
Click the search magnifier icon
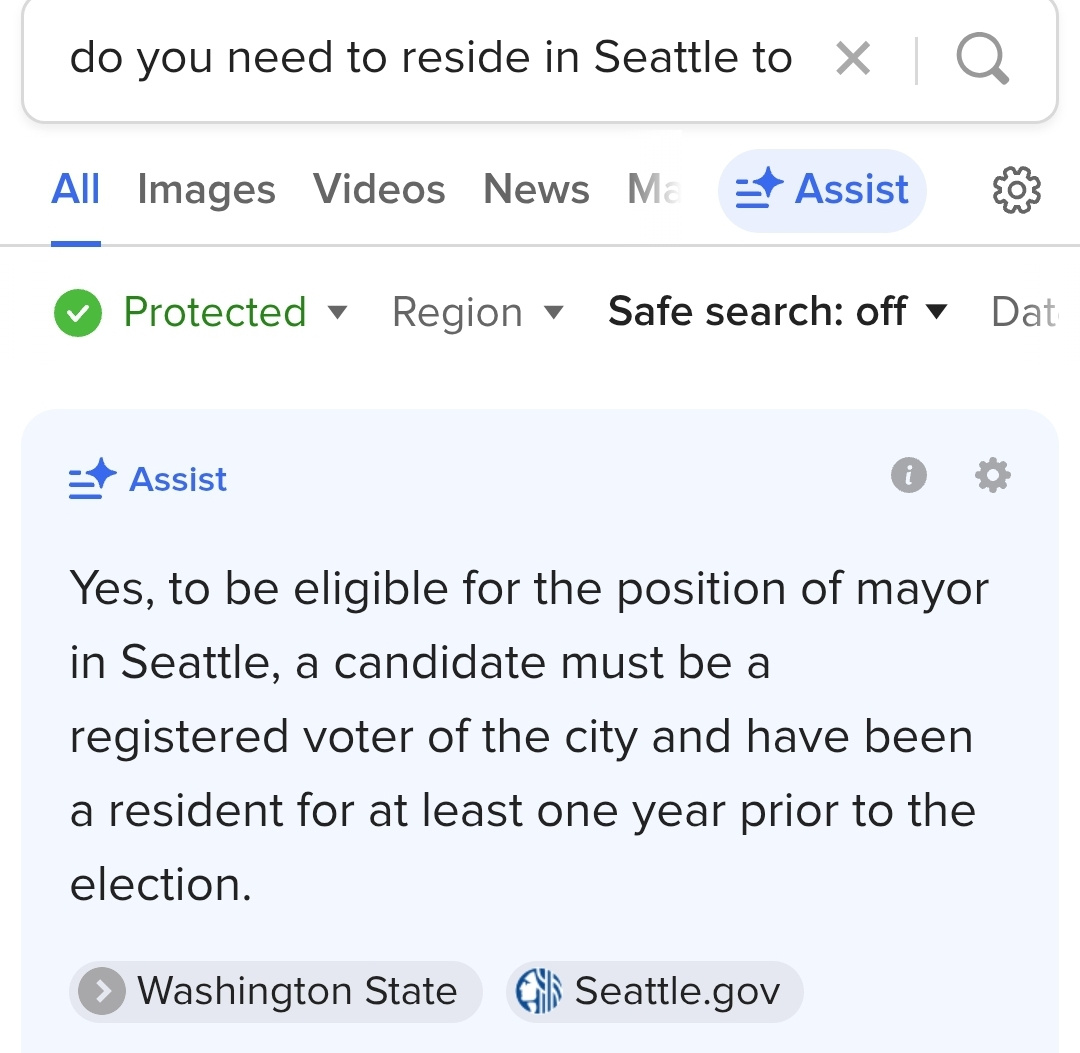tap(982, 58)
